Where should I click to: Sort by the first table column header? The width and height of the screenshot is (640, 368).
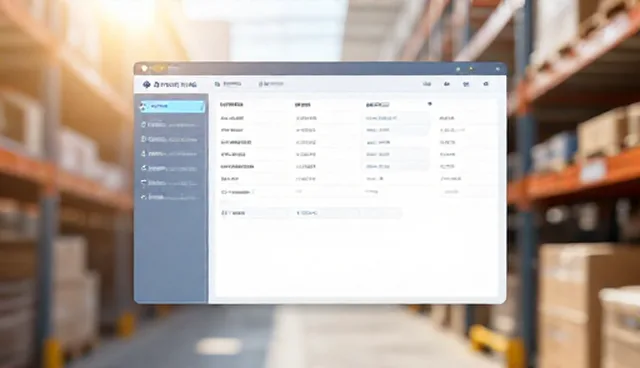tap(231, 104)
